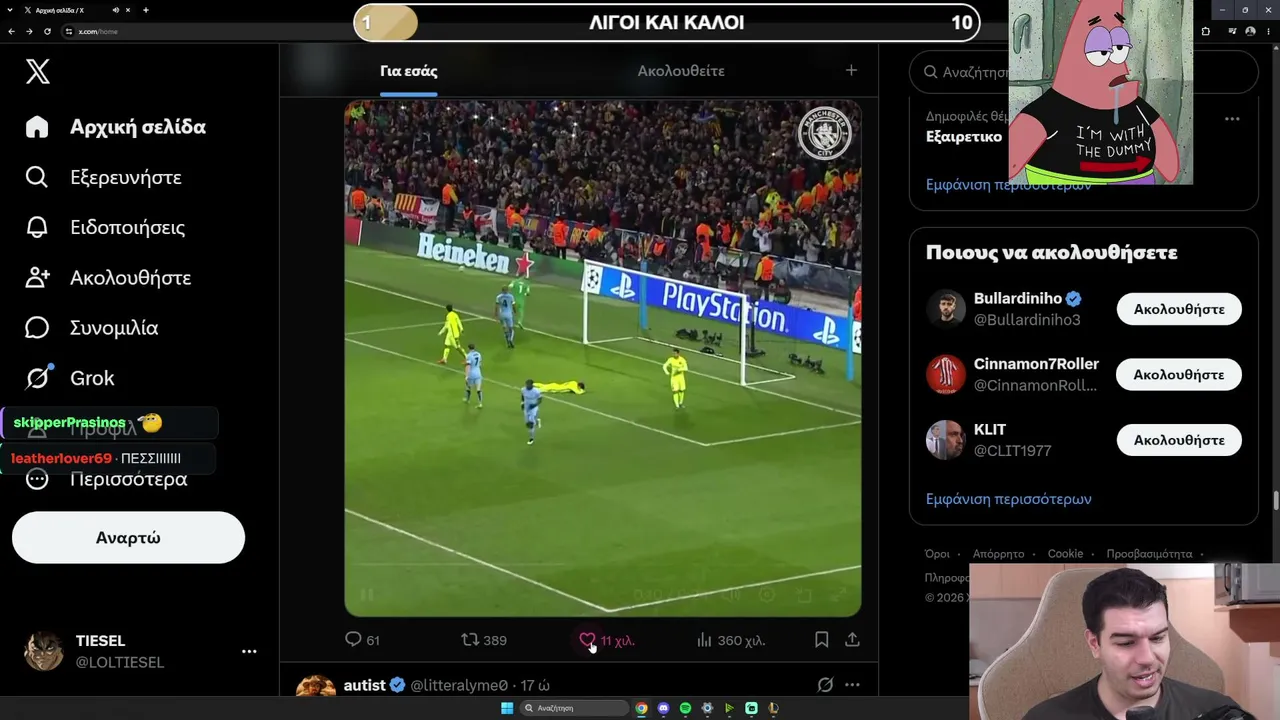Click the bell icon for notifications
This screenshot has height=720, width=1280.
coord(37,227)
